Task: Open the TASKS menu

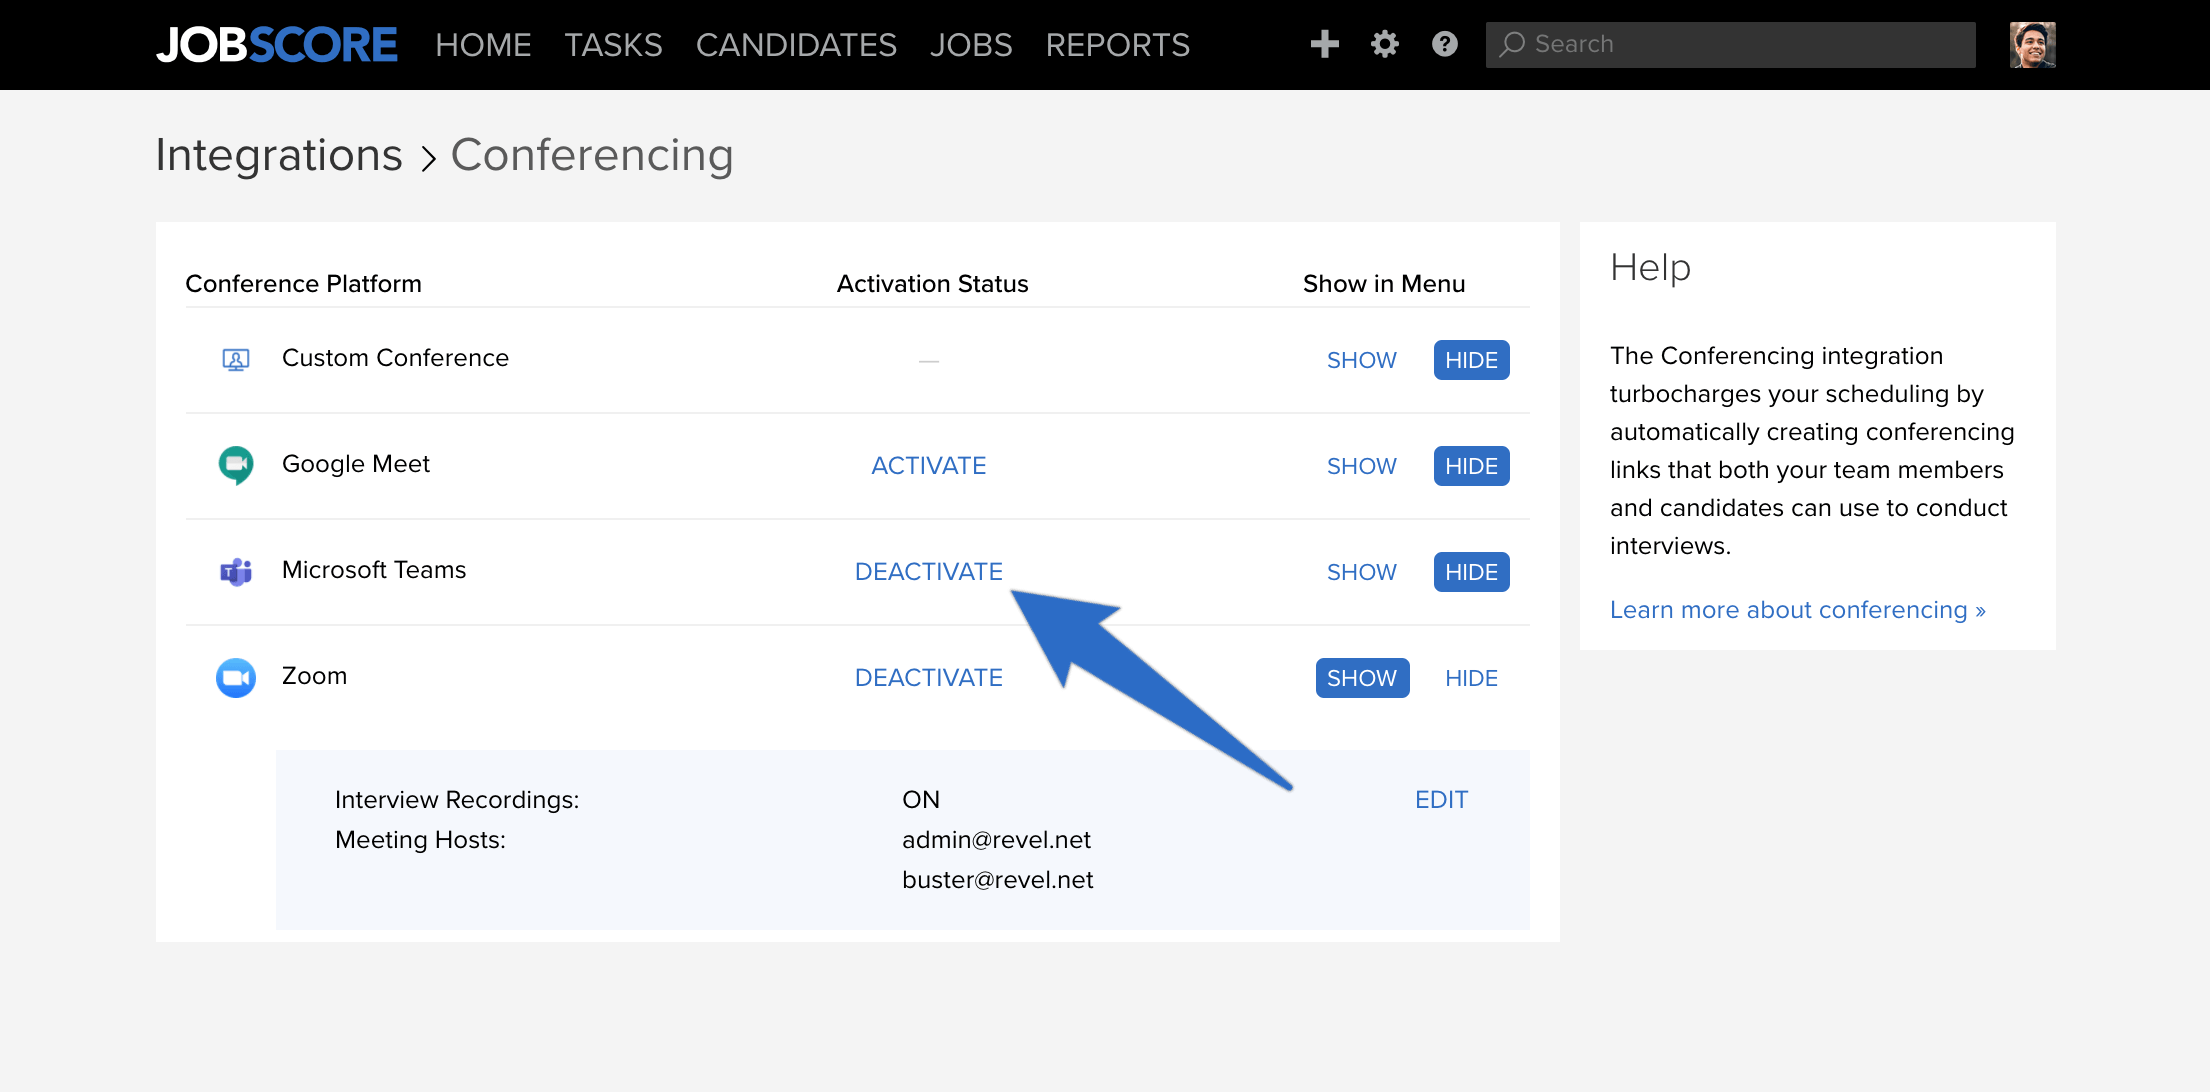Action: click(614, 45)
